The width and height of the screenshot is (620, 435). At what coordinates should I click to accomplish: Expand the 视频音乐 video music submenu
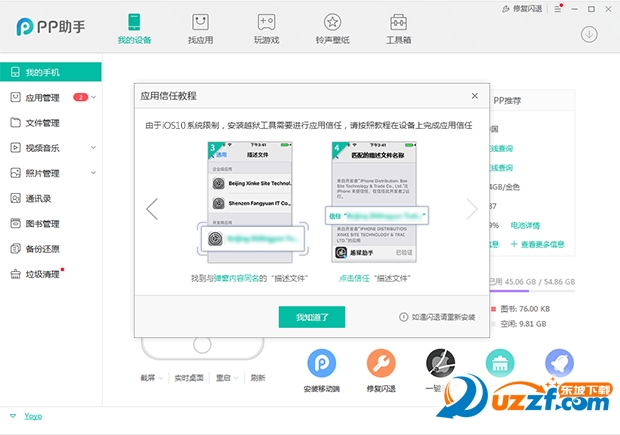[95, 148]
